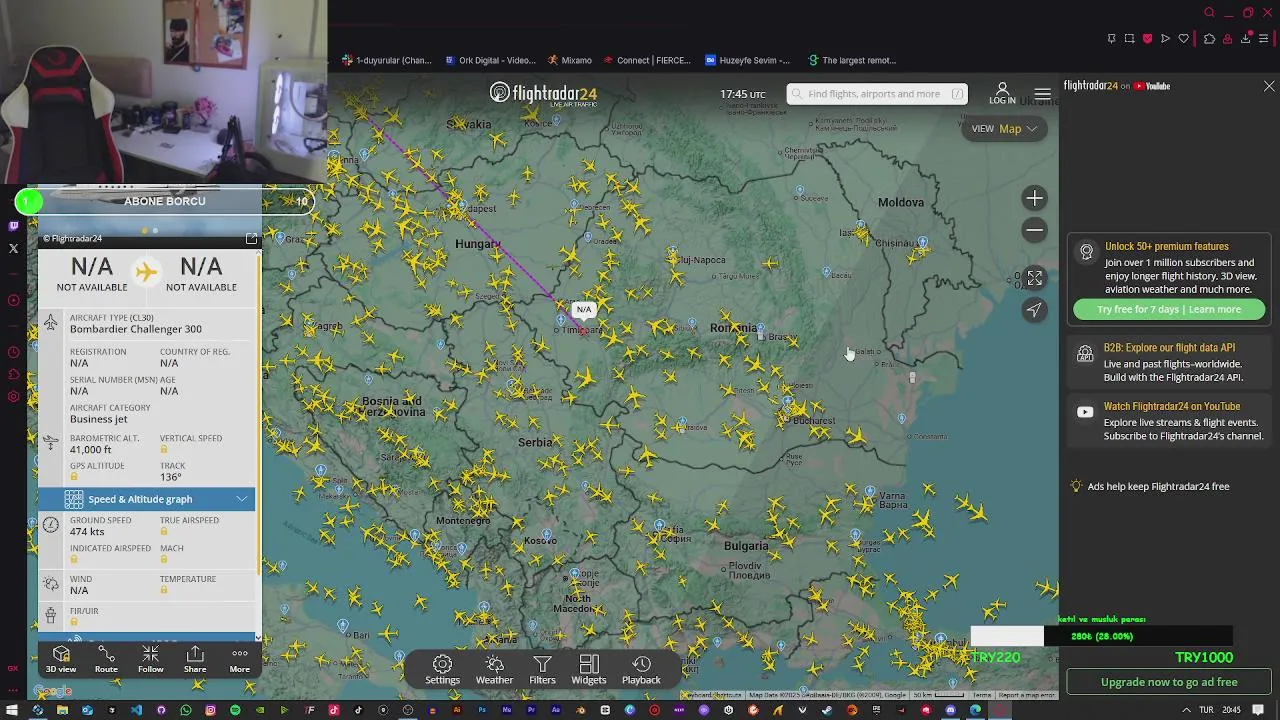Switch to Mixamo tab

[x=570, y=60]
